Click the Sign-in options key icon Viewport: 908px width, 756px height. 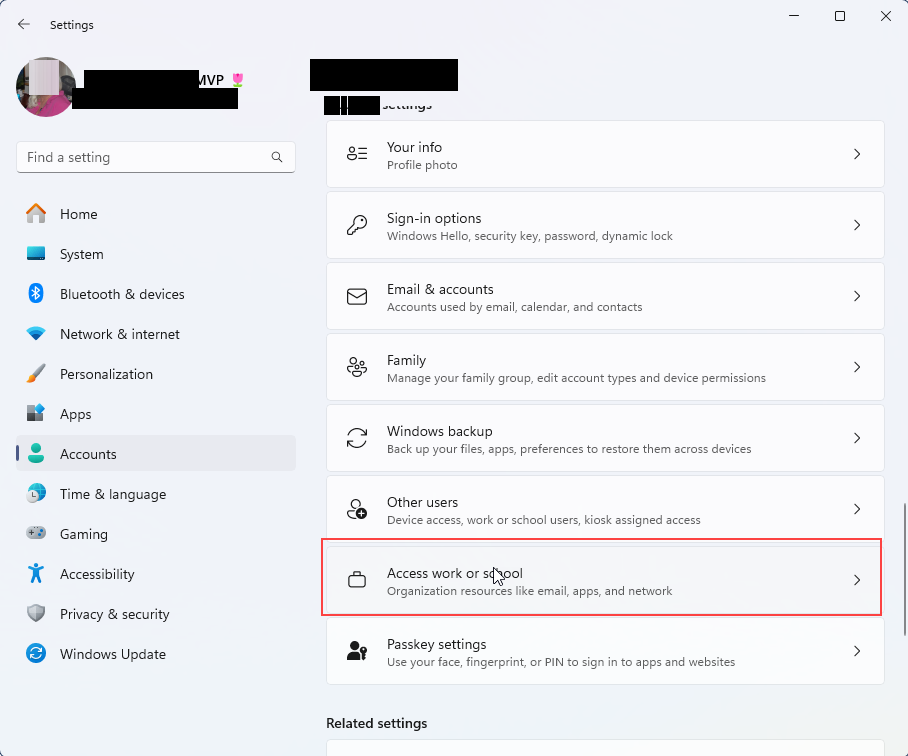point(357,224)
